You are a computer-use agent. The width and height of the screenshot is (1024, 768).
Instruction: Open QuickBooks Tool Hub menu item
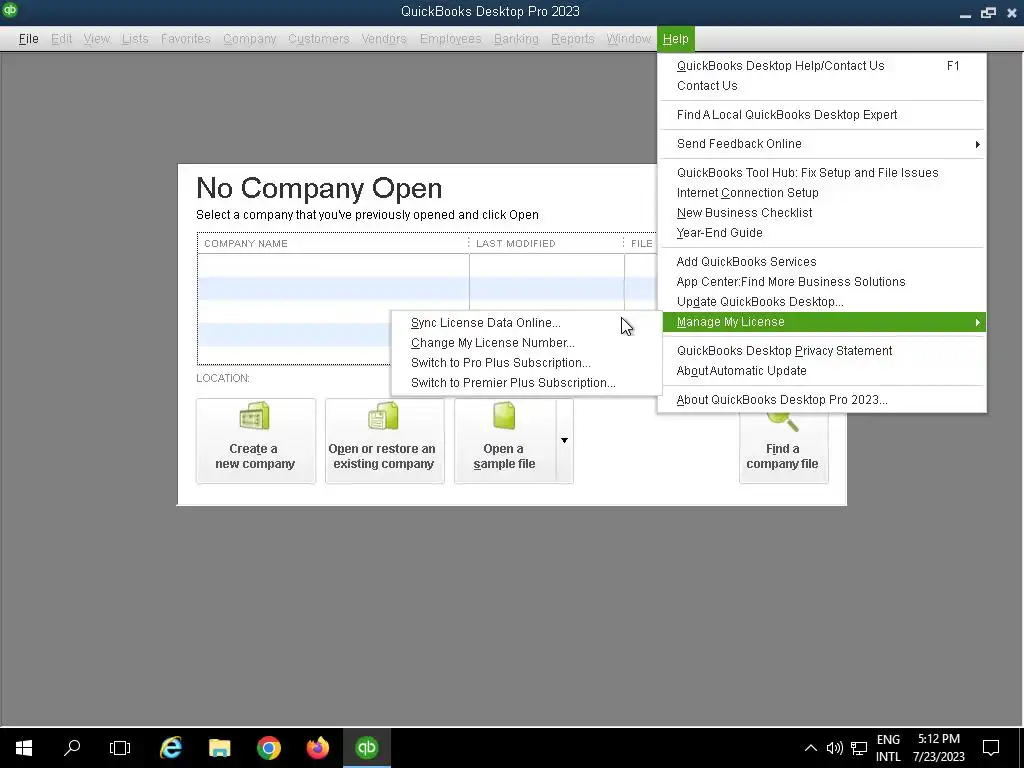click(822, 173)
